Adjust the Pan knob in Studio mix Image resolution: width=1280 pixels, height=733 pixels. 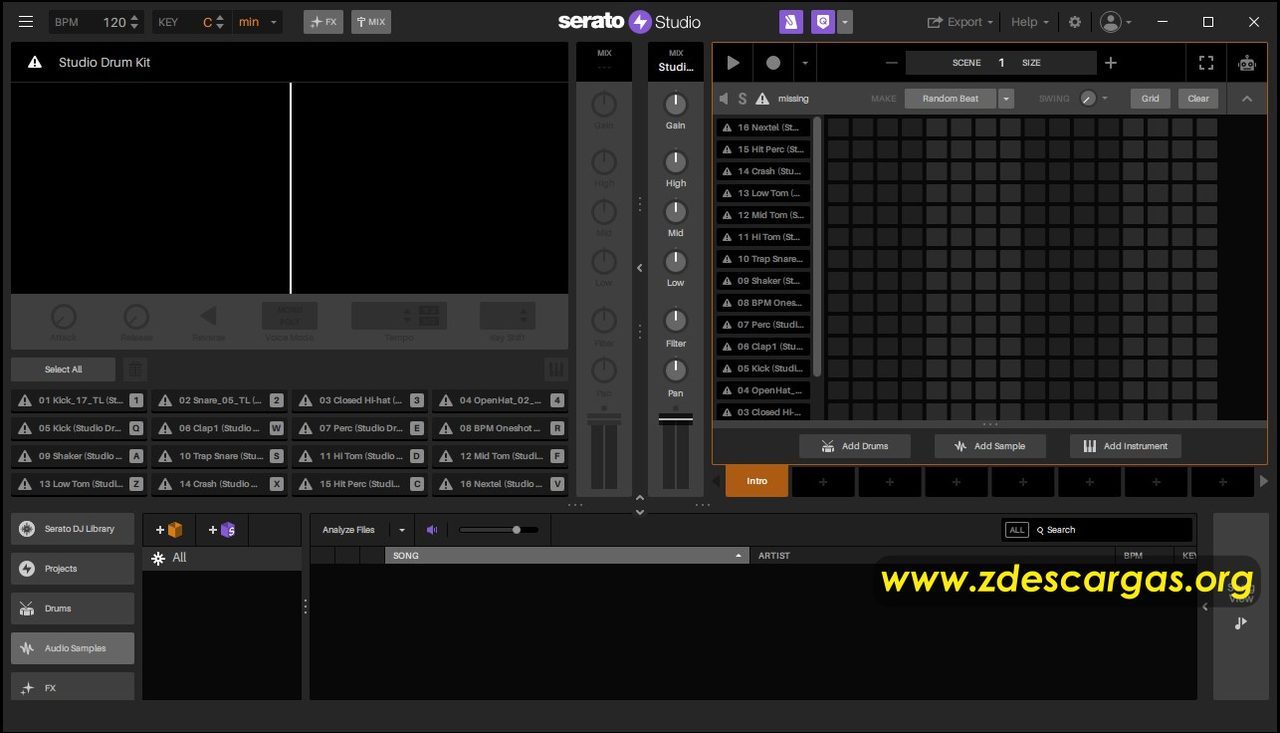(x=676, y=370)
